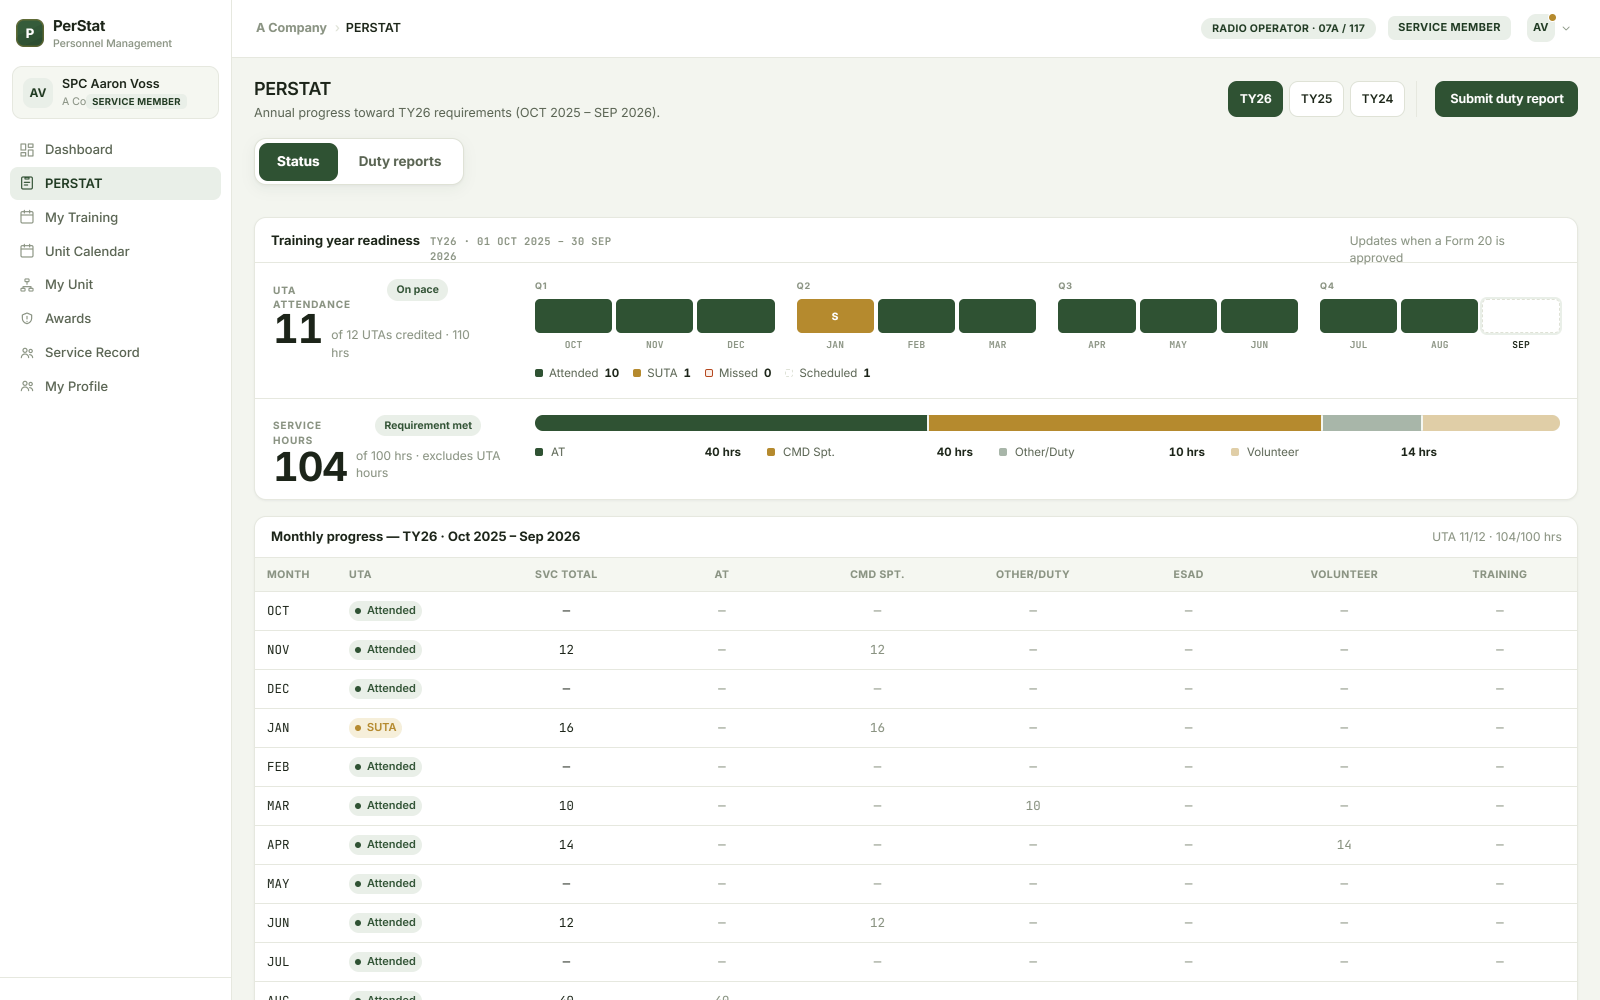Click the AV avatar in the sidebar card

coord(38,93)
